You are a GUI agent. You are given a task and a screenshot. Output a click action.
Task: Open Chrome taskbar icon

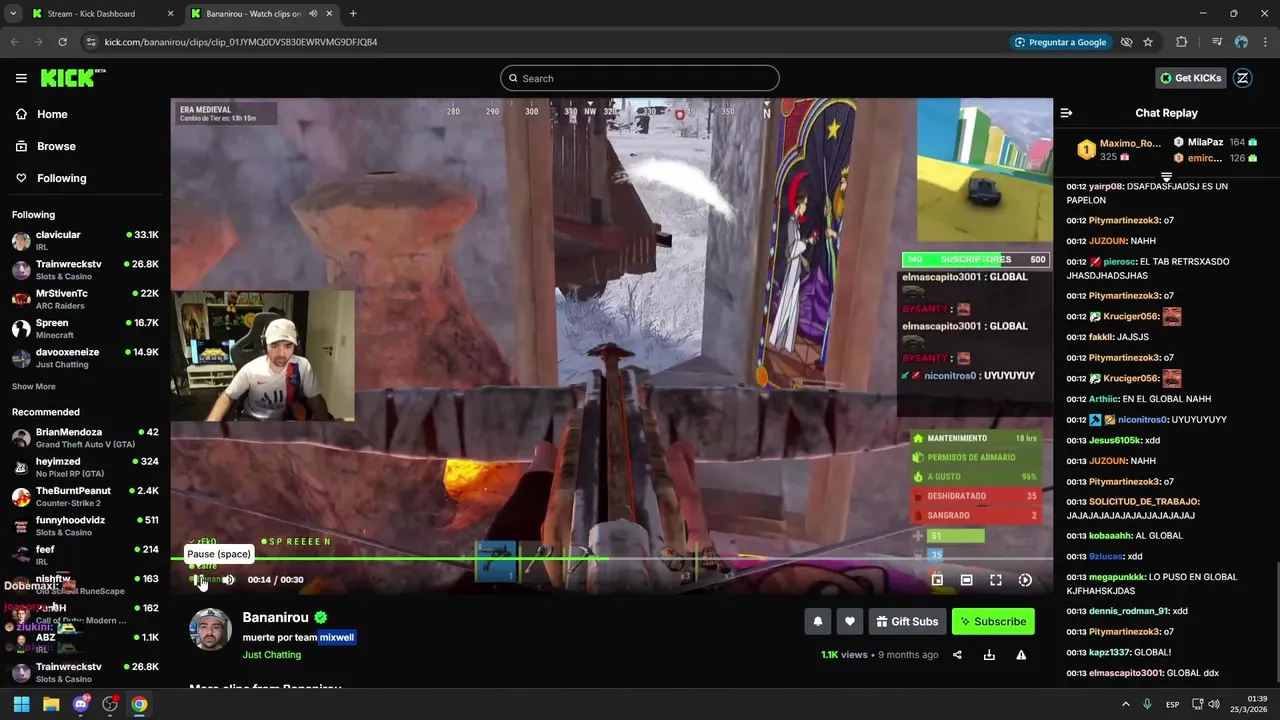[139, 704]
